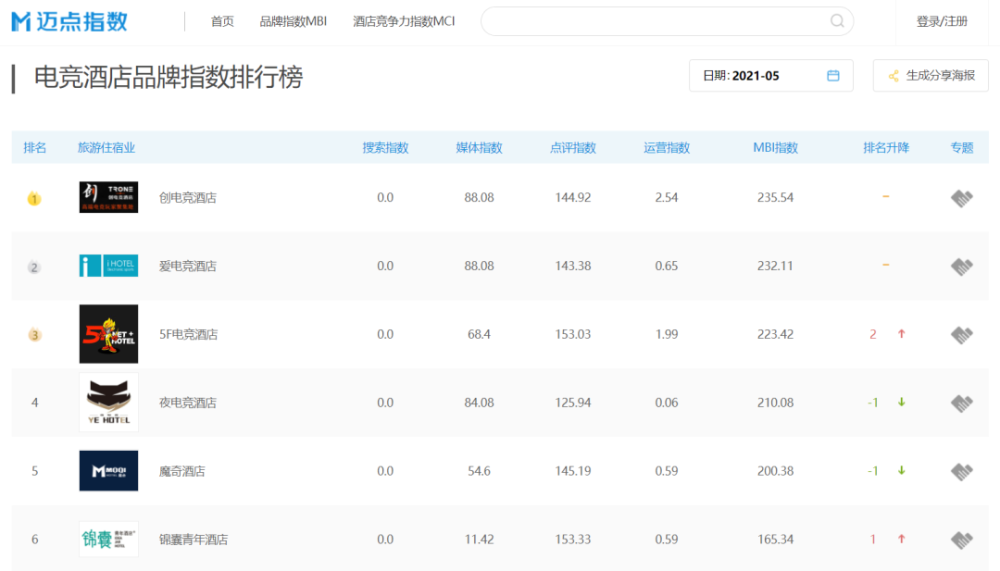Viewport: 1000px width, 571px height.
Task: Click the gold rank 1 medal
Action: pos(34,198)
